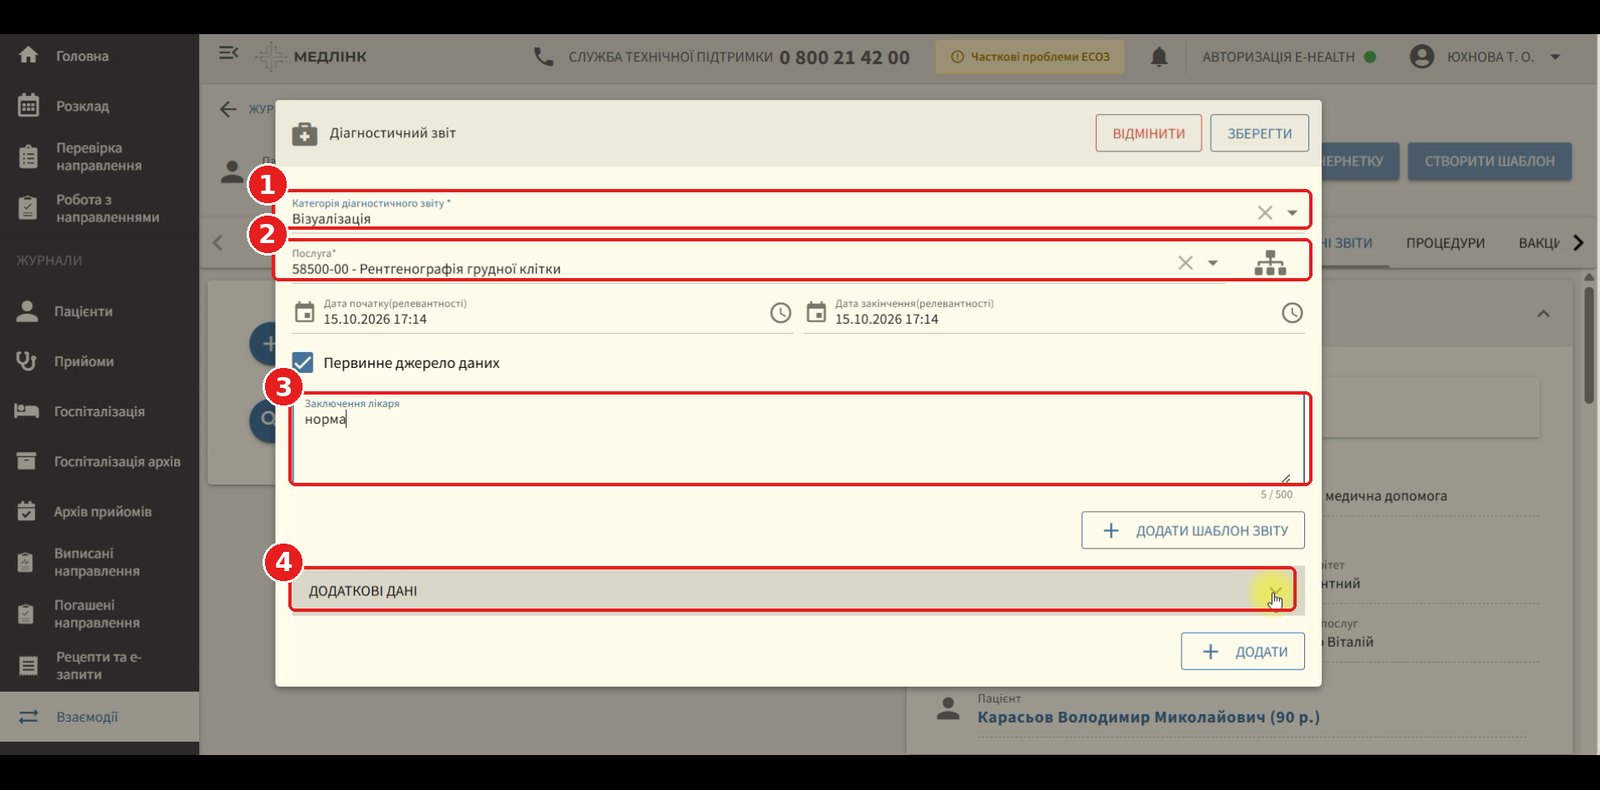Open Рецепти та е-запити in sidebar
Image resolution: width=1600 pixels, height=790 pixels.
tap(99, 665)
